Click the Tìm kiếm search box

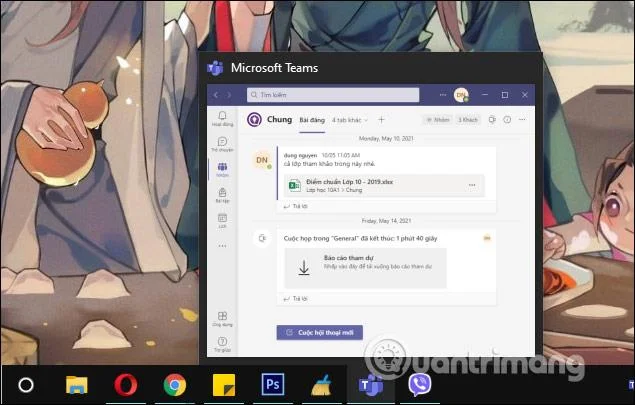(x=333, y=95)
